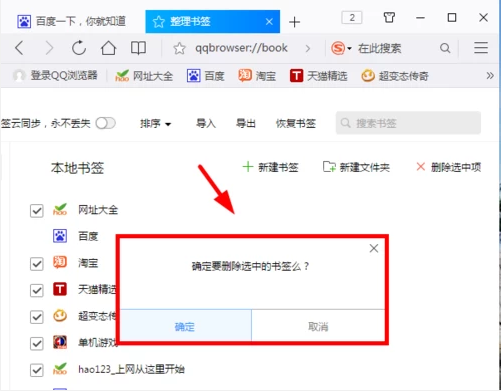
Task: Reload the page with the refresh icon
Action: click(x=79, y=48)
